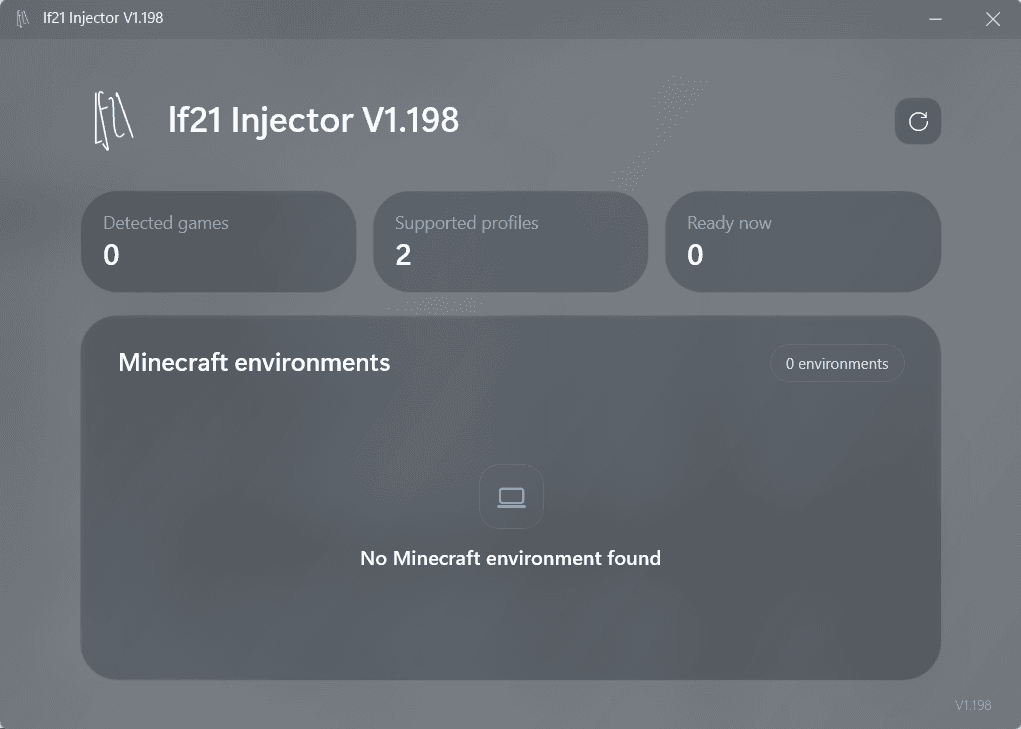This screenshot has width=1021, height=729.
Task: Click the refresh icon button
Action: click(x=917, y=121)
